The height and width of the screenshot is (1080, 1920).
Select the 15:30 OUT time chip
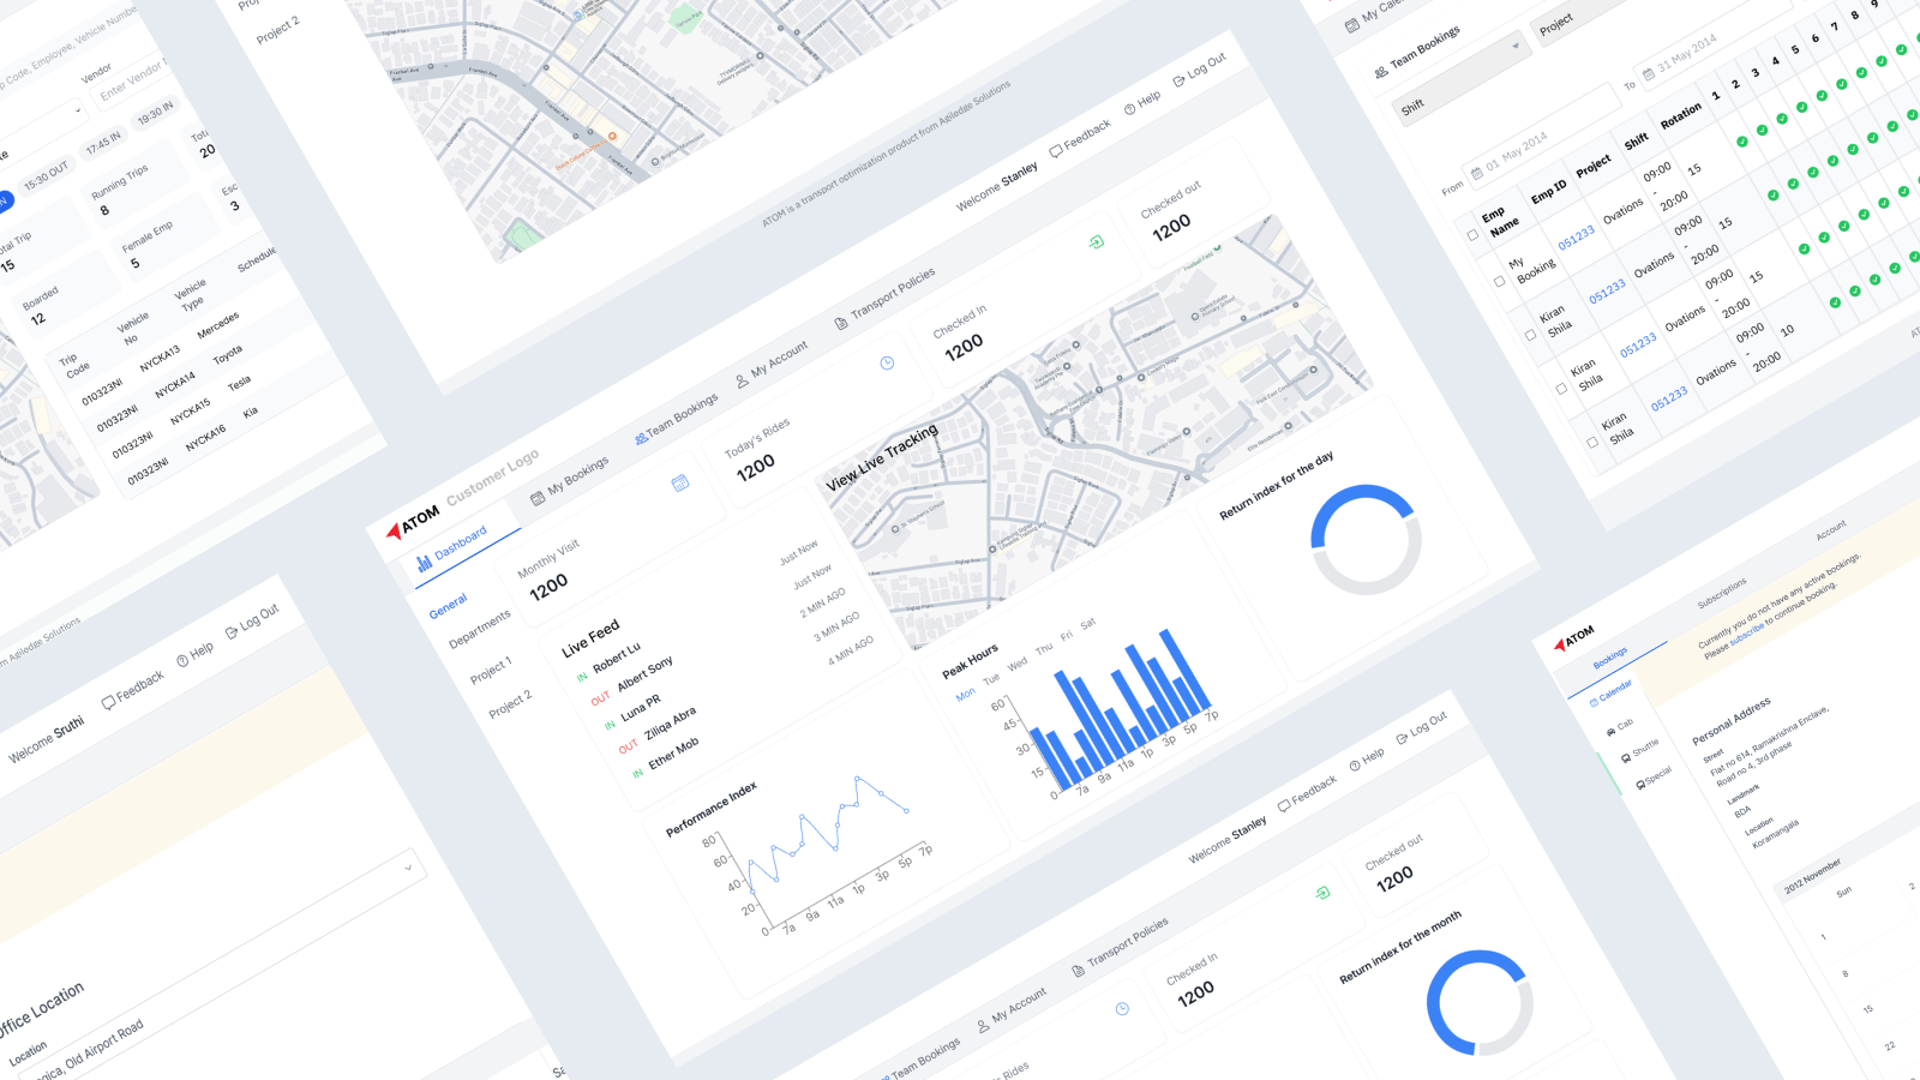[46, 176]
